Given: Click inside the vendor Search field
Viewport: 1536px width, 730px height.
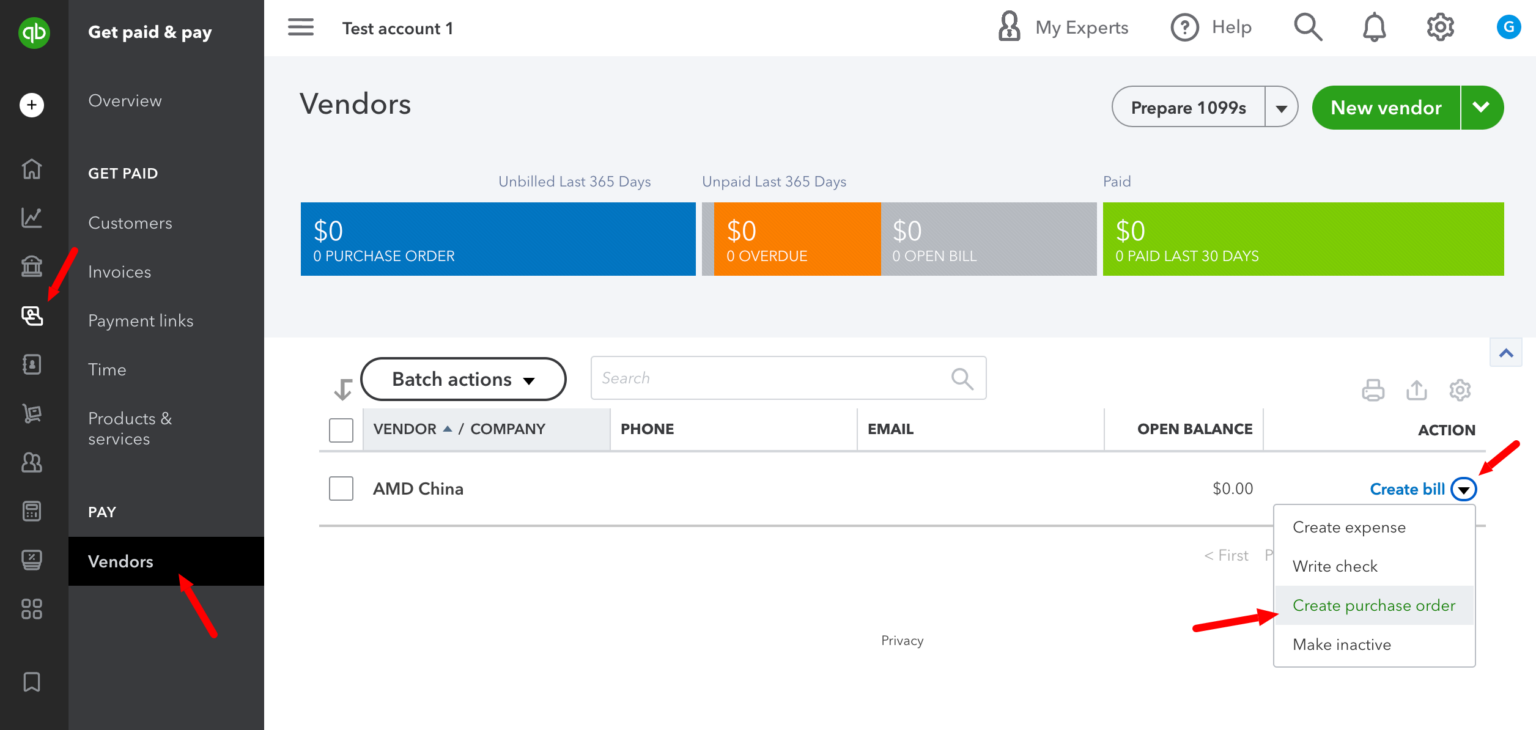Looking at the screenshot, I should click(x=780, y=378).
